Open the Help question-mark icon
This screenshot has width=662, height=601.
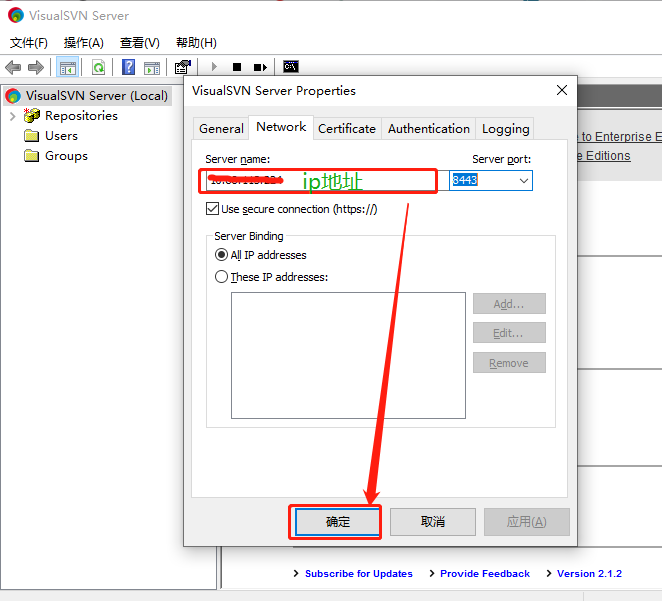(x=128, y=67)
